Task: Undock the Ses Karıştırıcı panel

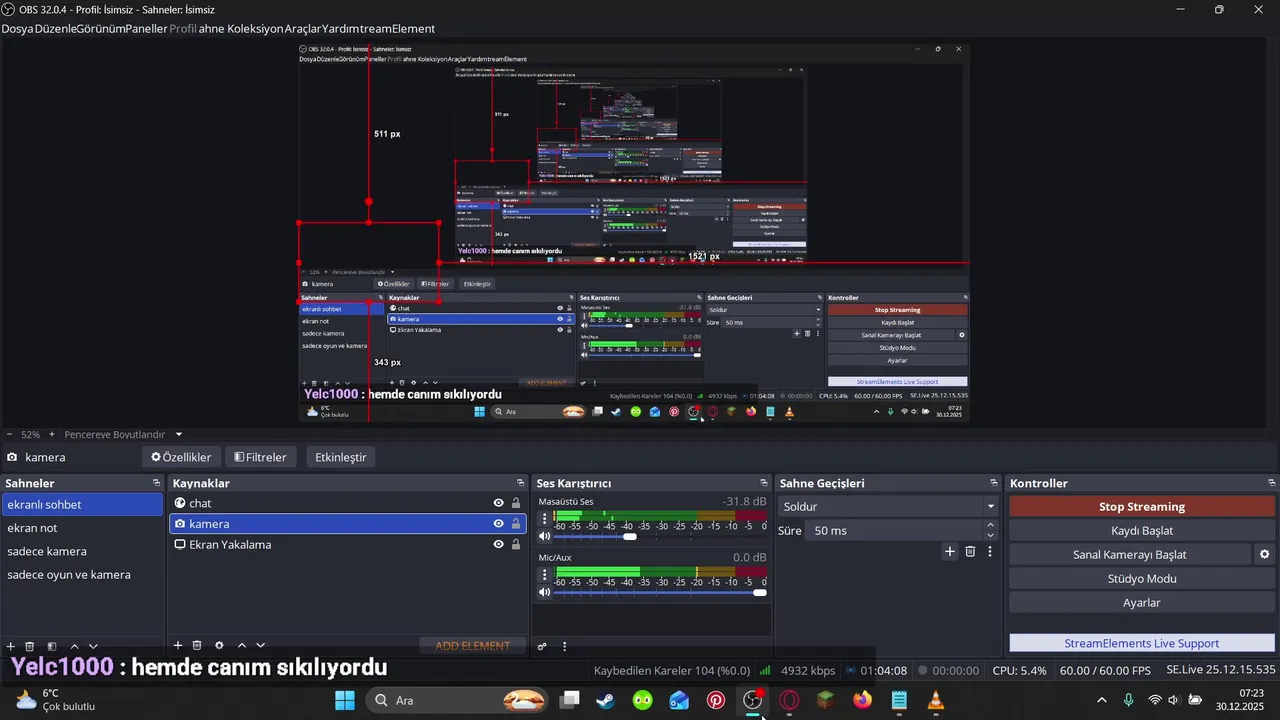Action: click(764, 483)
